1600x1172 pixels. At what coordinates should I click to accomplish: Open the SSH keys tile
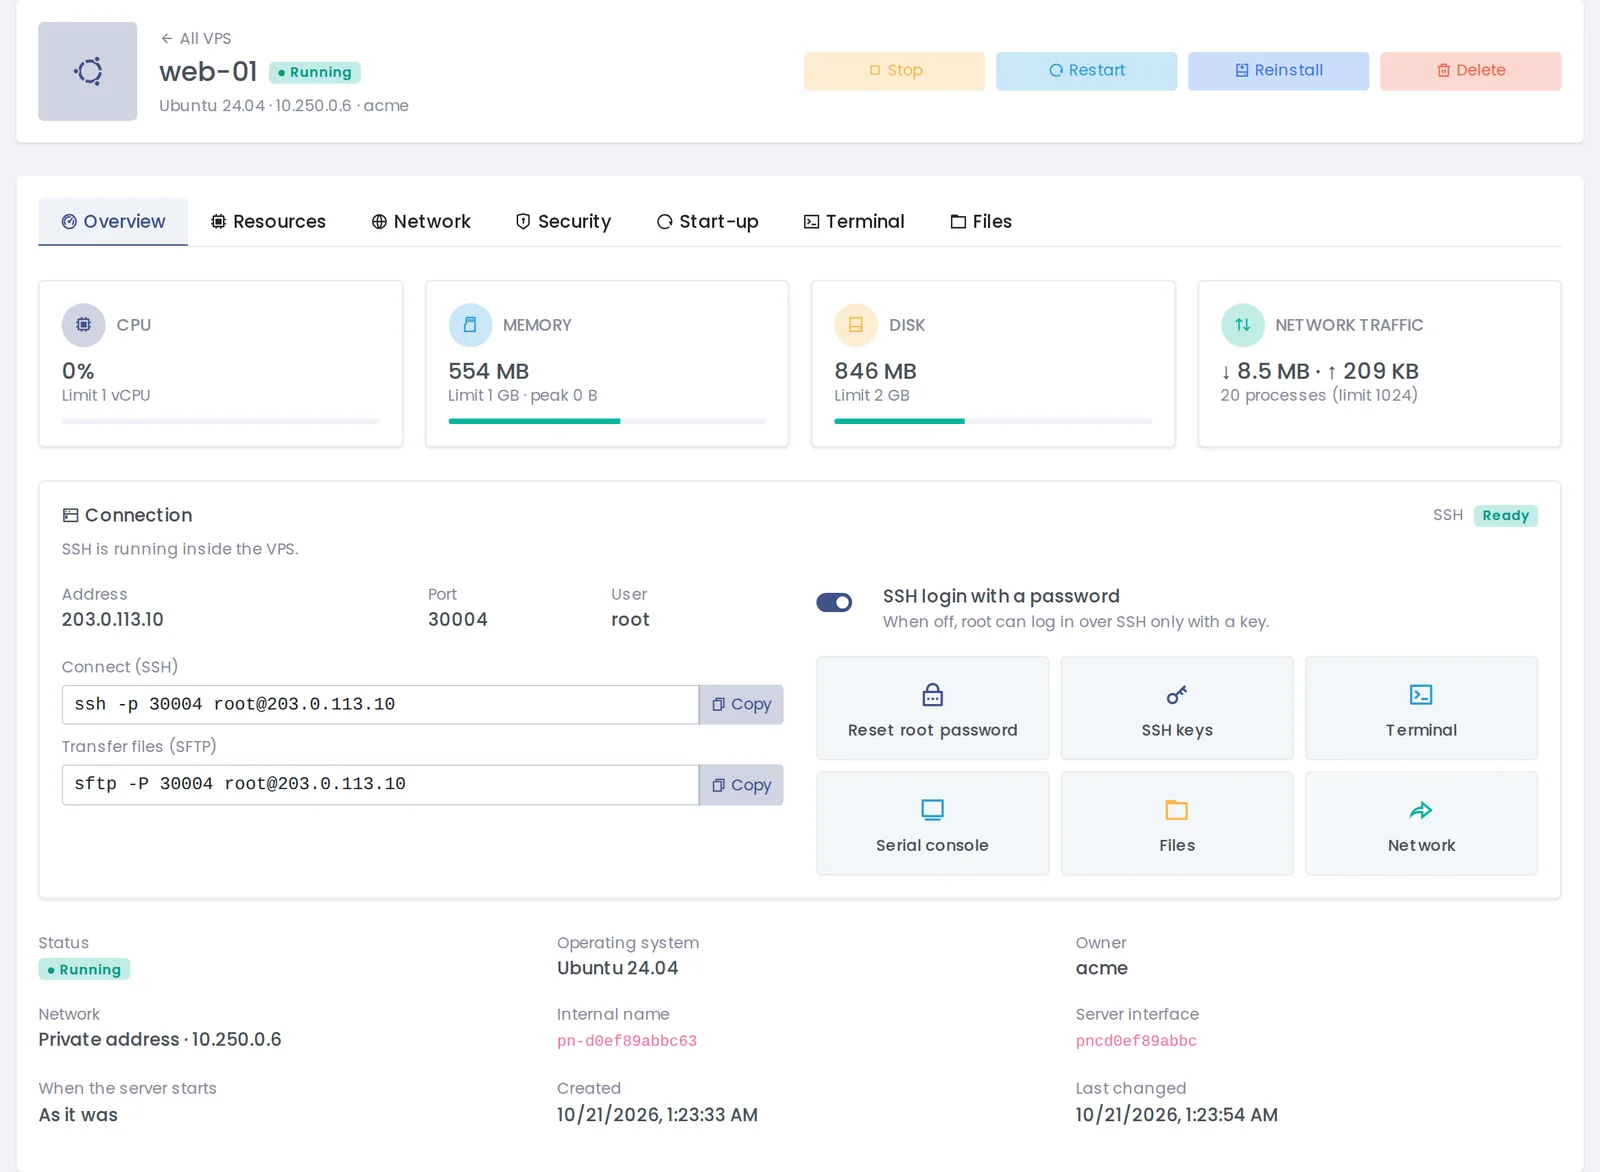1177,708
